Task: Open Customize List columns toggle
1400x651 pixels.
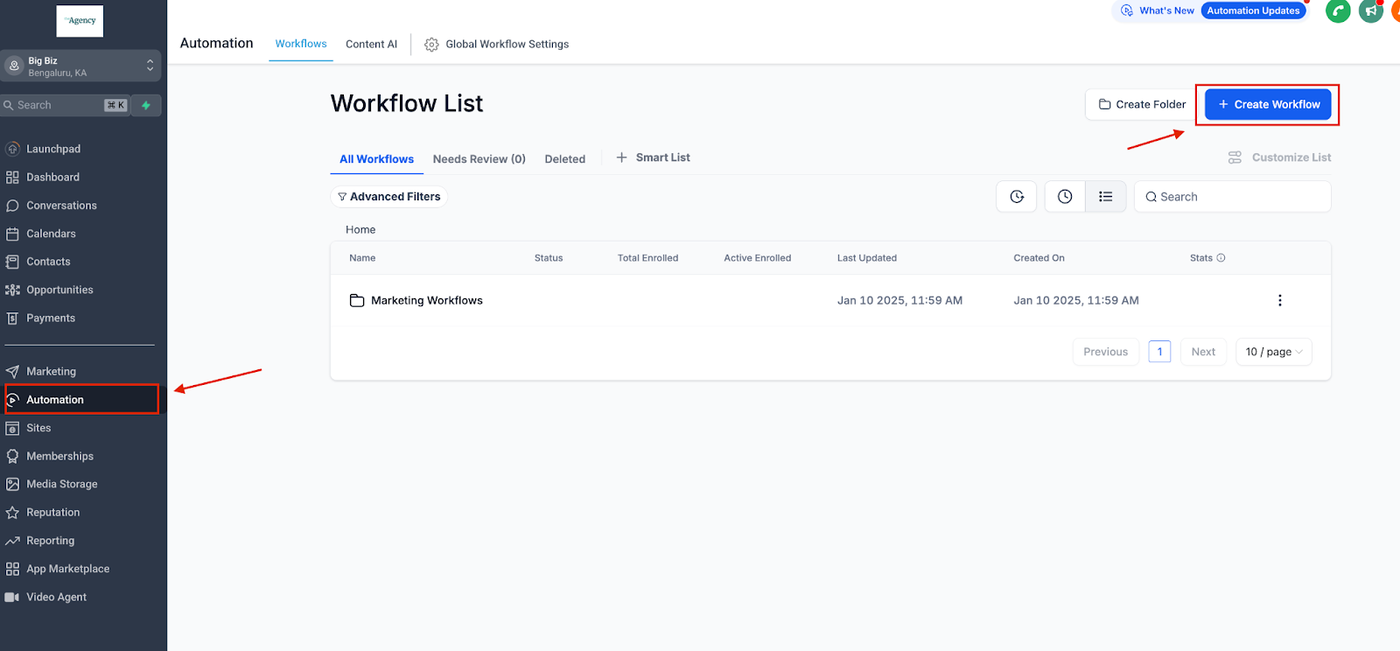Action: click(x=1280, y=157)
